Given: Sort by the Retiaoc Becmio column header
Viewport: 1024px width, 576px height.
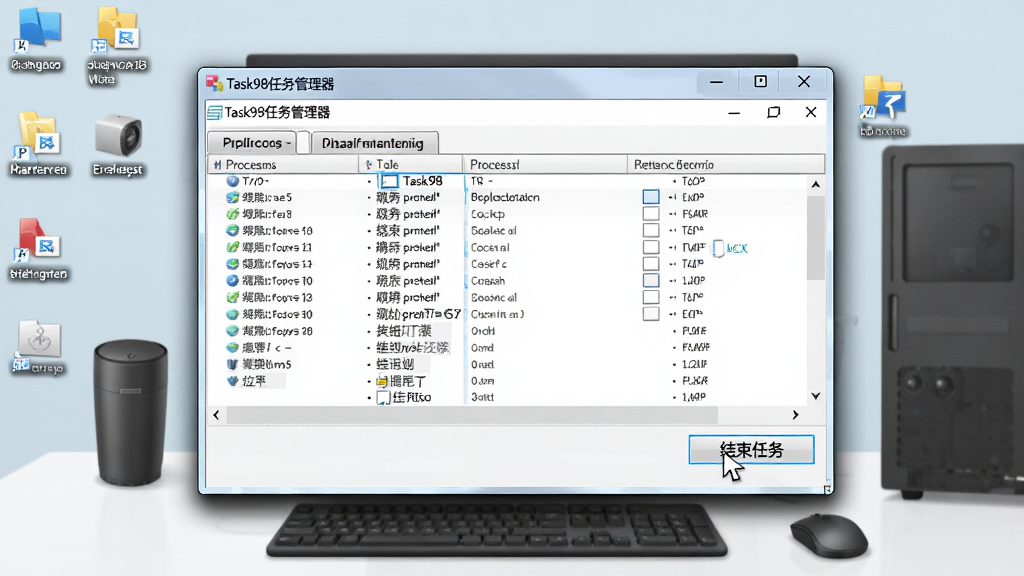Looking at the screenshot, I should [726, 165].
